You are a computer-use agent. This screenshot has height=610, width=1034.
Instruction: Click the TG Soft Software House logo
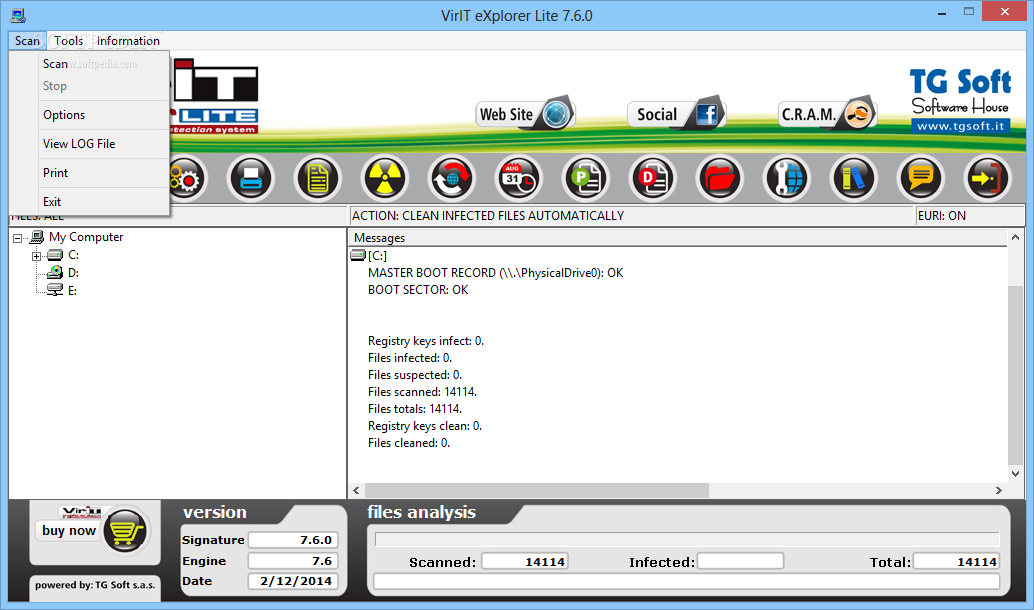tap(960, 101)
